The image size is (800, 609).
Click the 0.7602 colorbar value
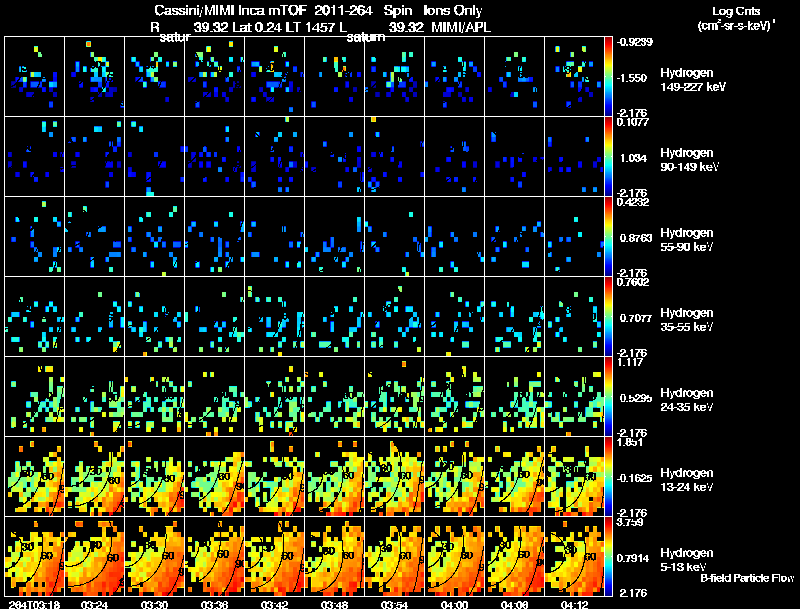[633, 282]
